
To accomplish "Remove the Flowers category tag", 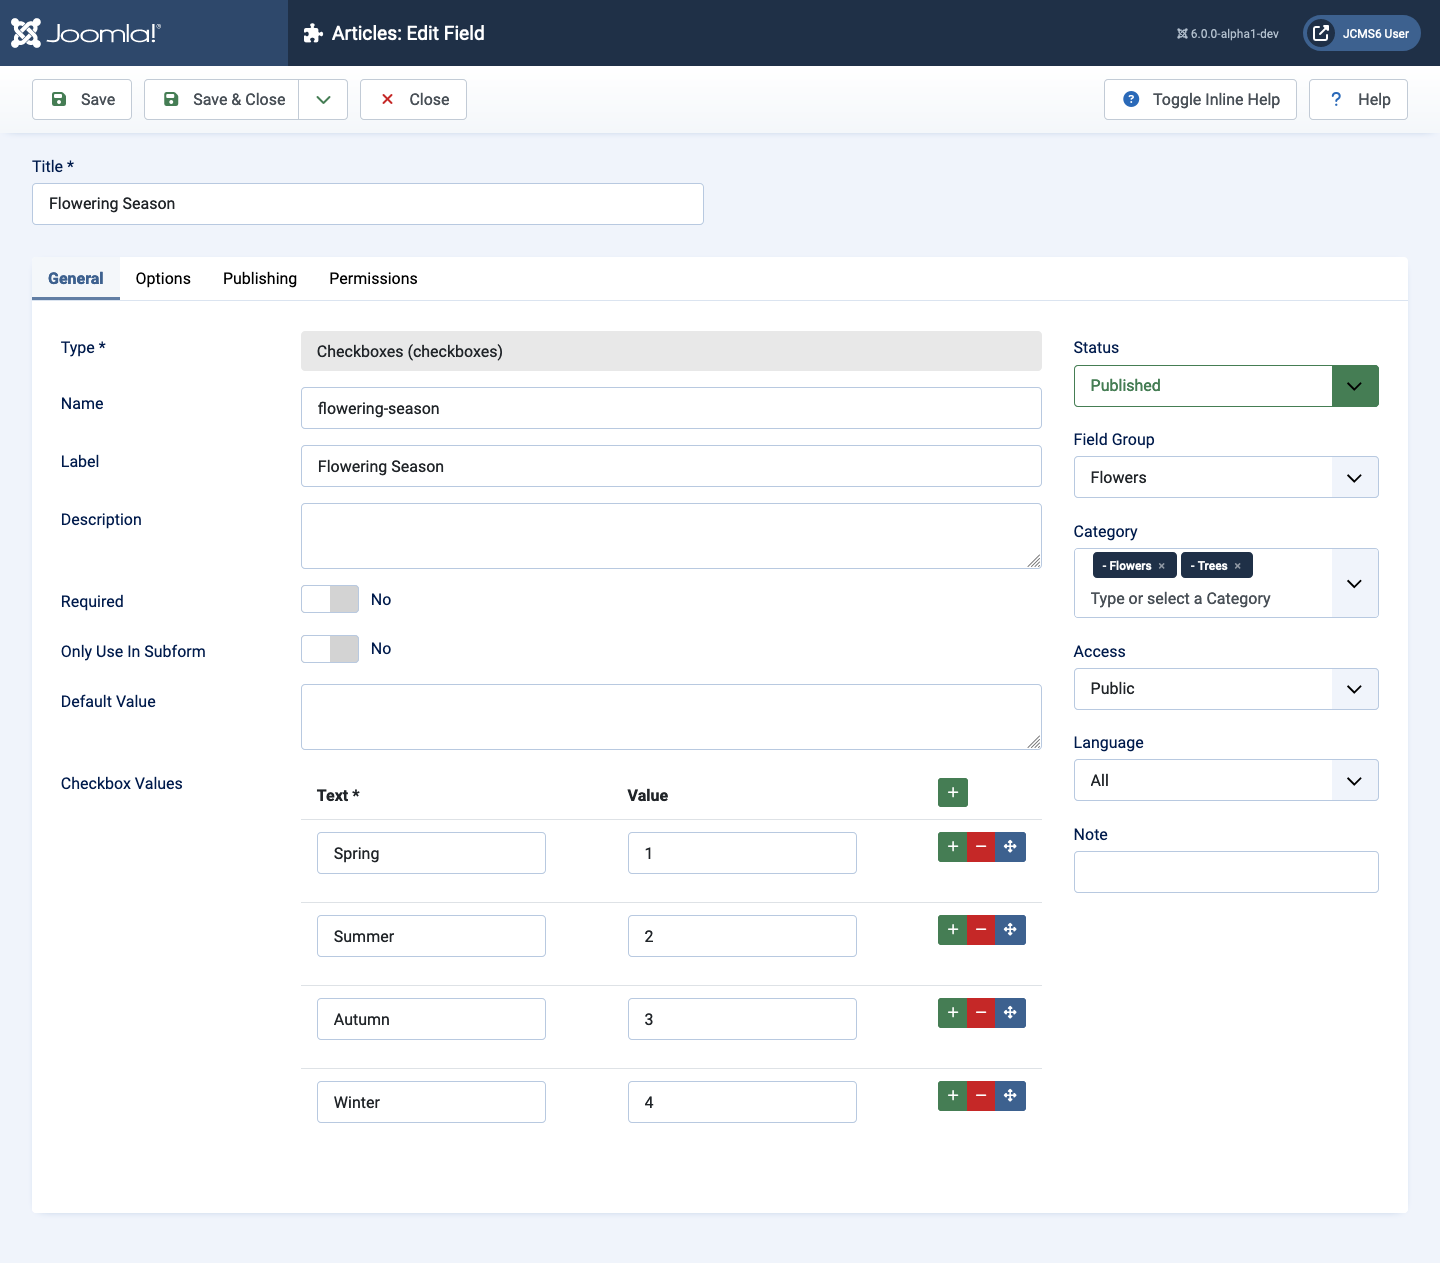I will 1161,566.
